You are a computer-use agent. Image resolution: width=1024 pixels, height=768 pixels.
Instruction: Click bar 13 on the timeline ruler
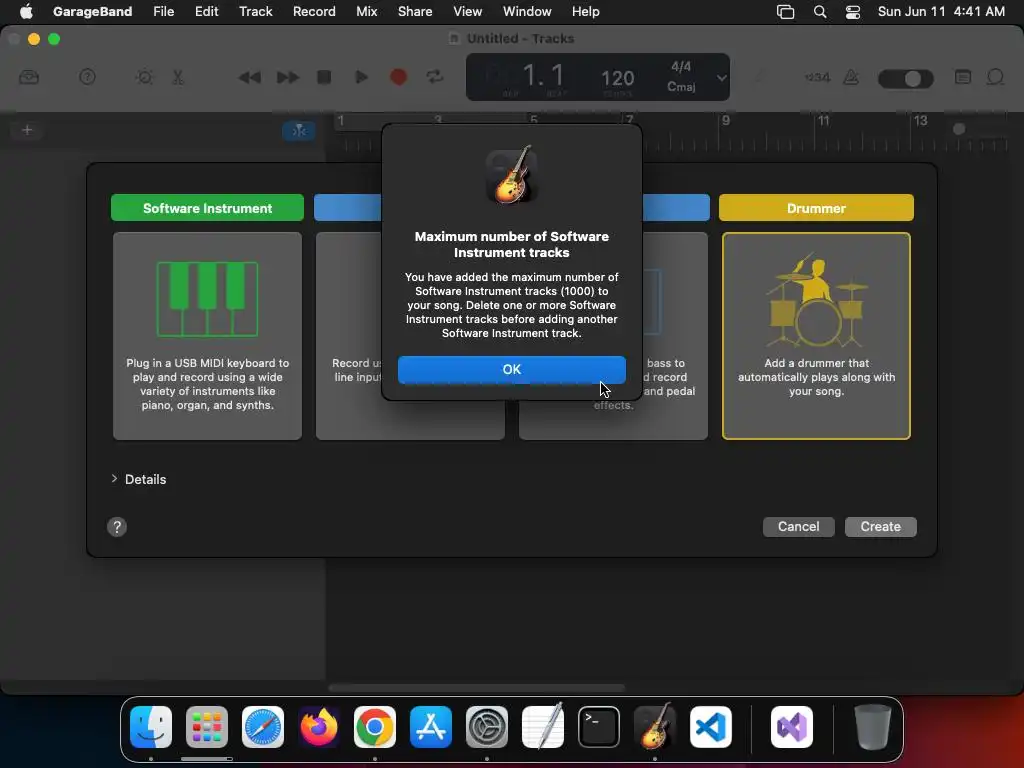(x=920, y=120)
